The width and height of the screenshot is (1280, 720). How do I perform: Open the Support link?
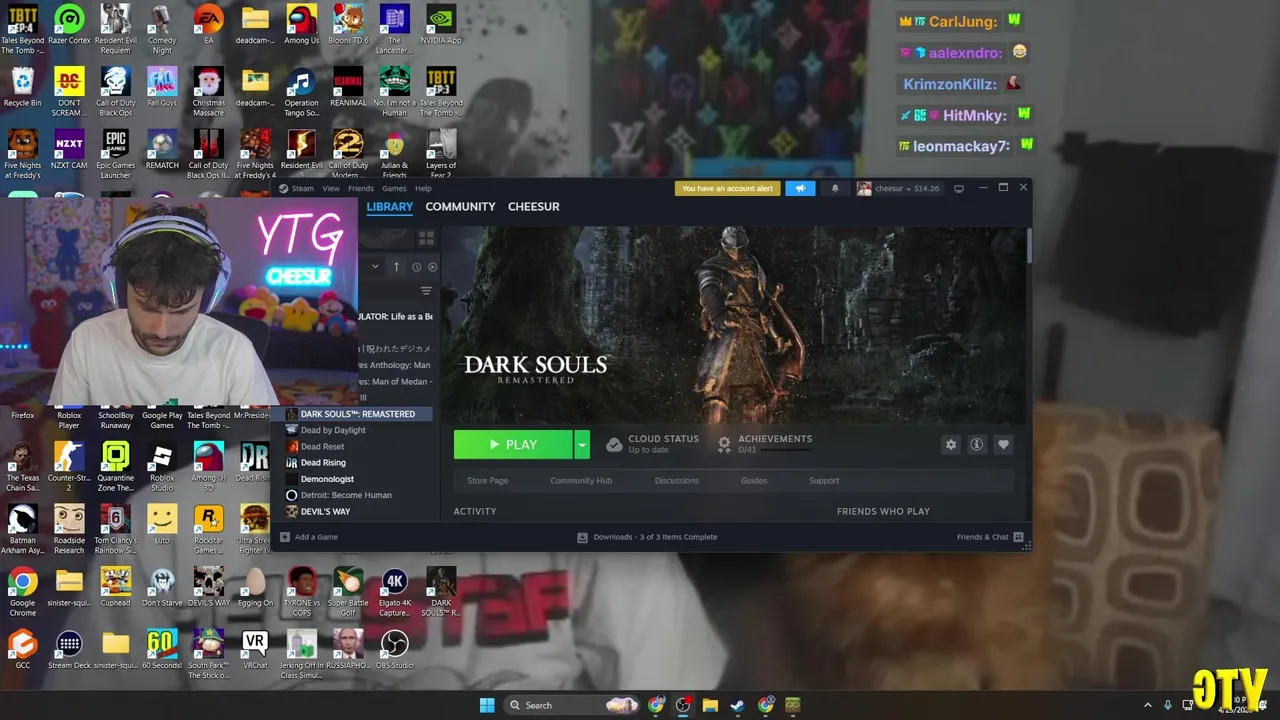tap(824, 481)
